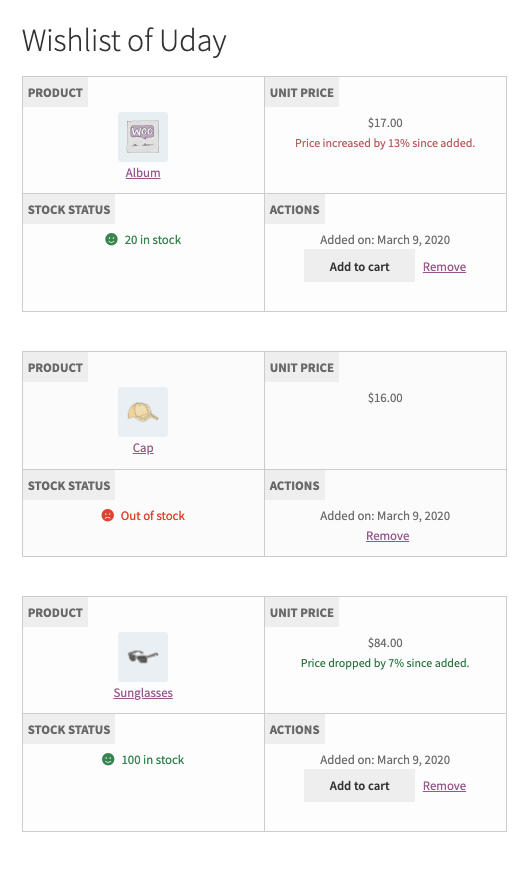The width and height of the screenshot is (531, 869).
Task: Click the Wishlist of Uday heading
Action: point(124,41)
